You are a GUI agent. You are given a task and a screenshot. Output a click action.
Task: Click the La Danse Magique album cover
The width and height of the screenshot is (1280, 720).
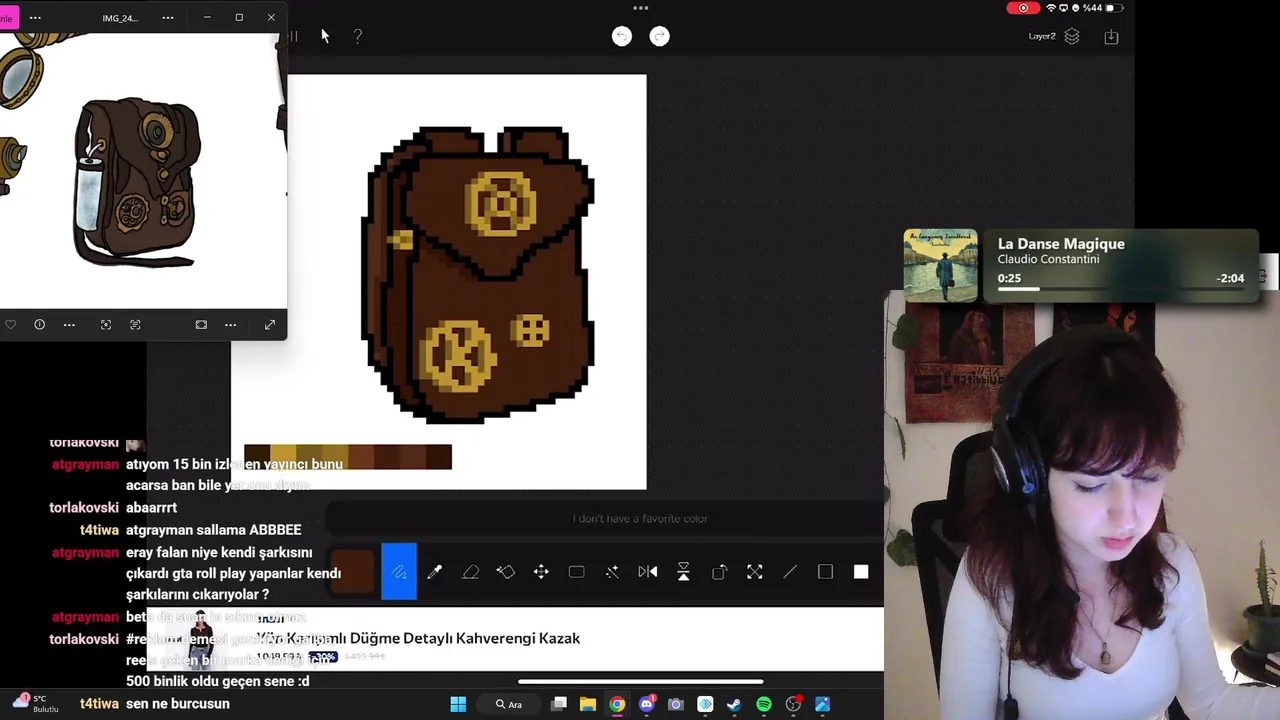[941, 265]
